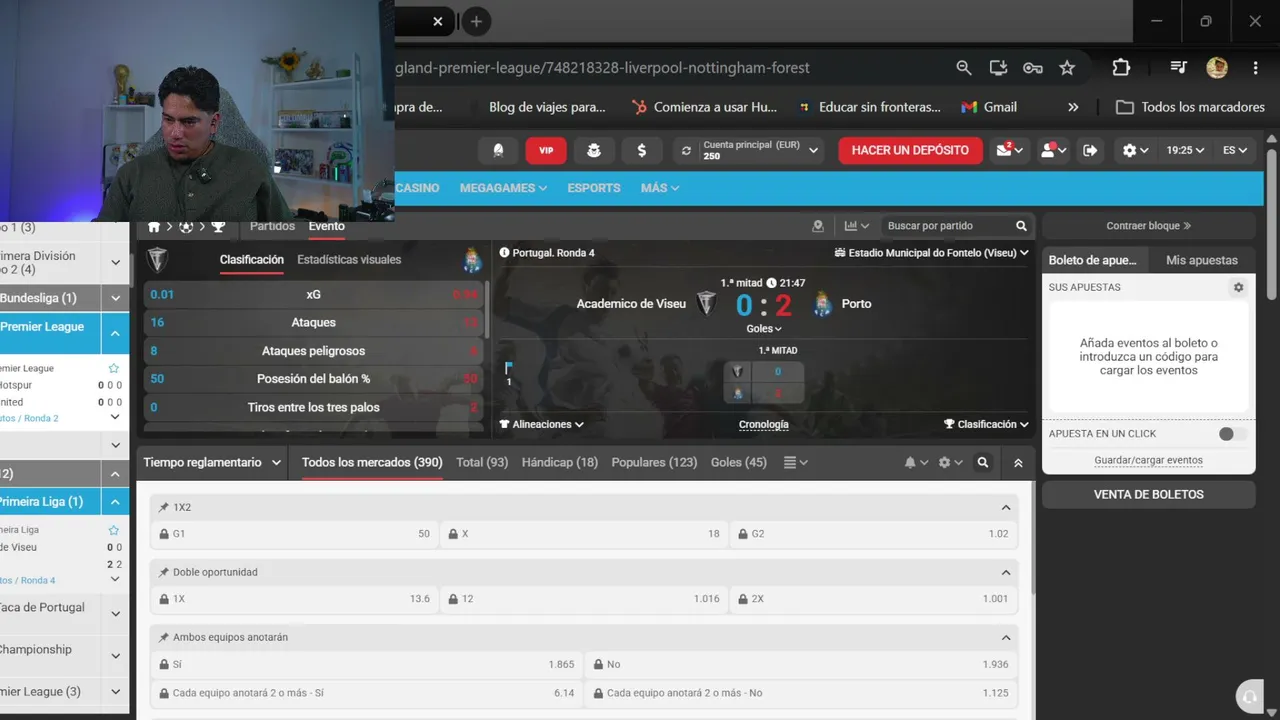Click the magnifier in match search box
Screen dimensions: 1280x720
coord(1021,226)
